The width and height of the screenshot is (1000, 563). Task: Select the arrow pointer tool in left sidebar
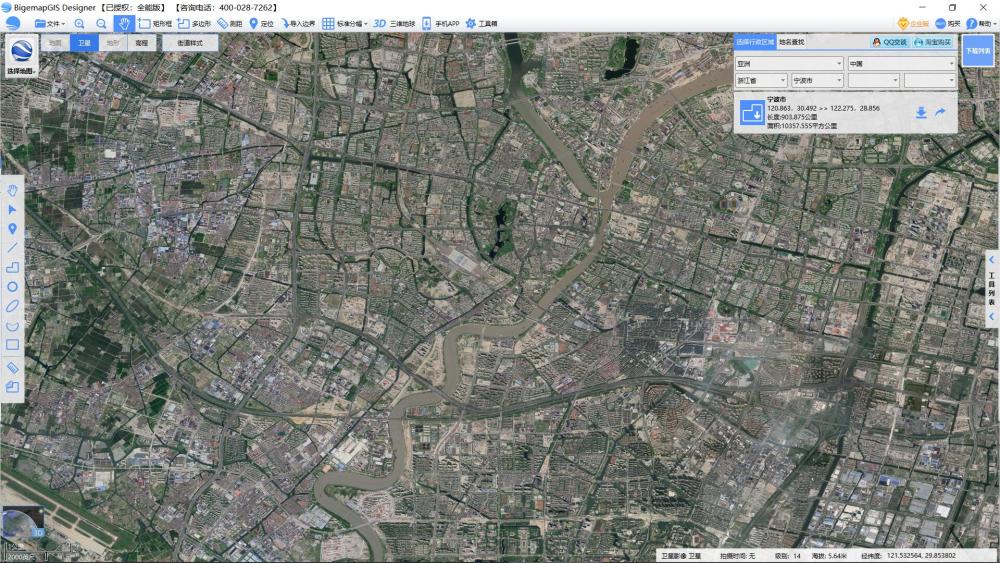click(12, 210)
